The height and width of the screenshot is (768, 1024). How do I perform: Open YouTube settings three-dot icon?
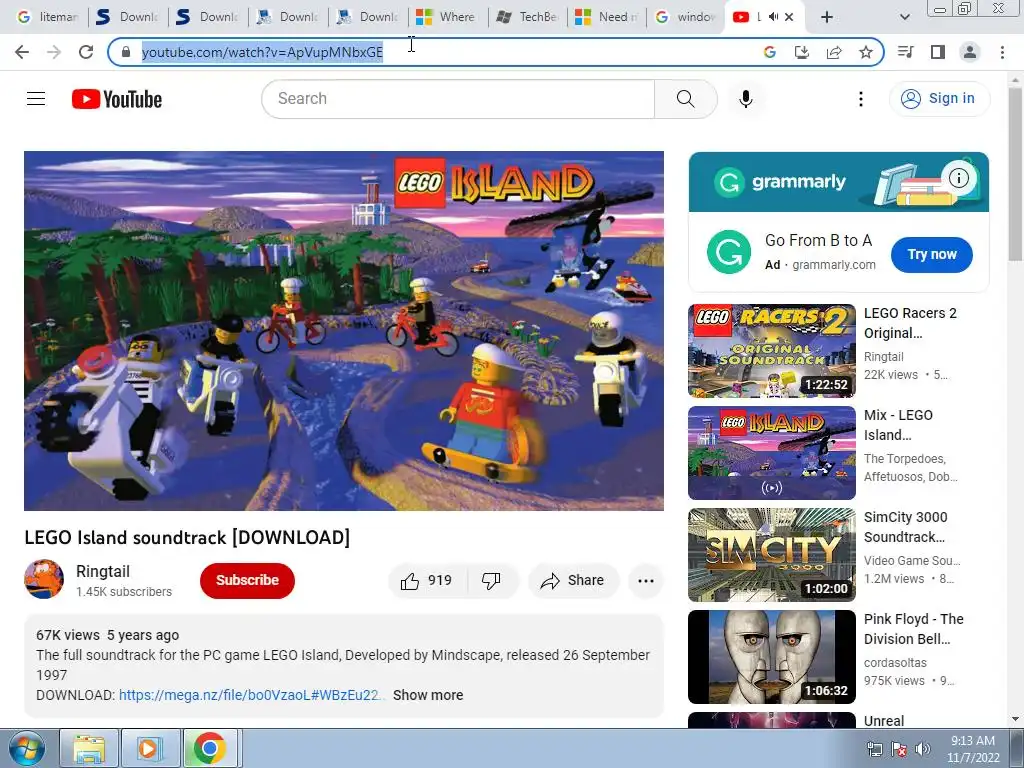click(861, 99)
